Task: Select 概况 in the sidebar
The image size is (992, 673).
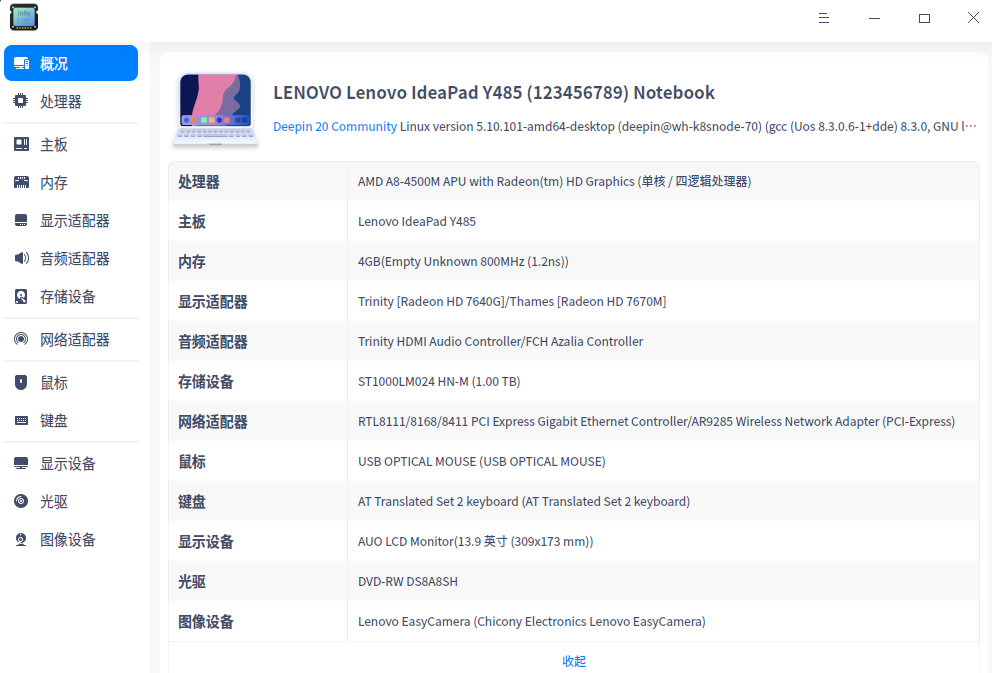Action: (71, 63)
